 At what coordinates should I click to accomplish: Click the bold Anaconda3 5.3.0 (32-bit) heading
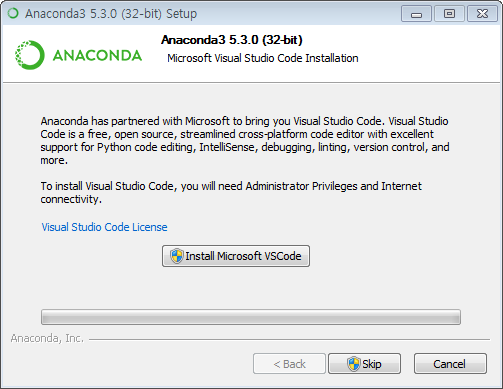click(x=232, y=40)
